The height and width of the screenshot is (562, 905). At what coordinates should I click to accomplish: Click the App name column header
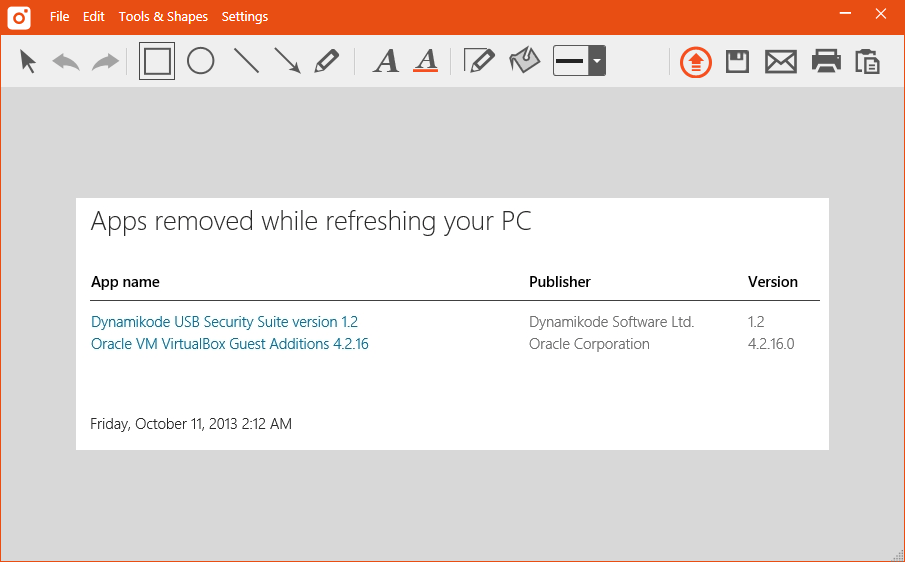click(x=125, y=282)
